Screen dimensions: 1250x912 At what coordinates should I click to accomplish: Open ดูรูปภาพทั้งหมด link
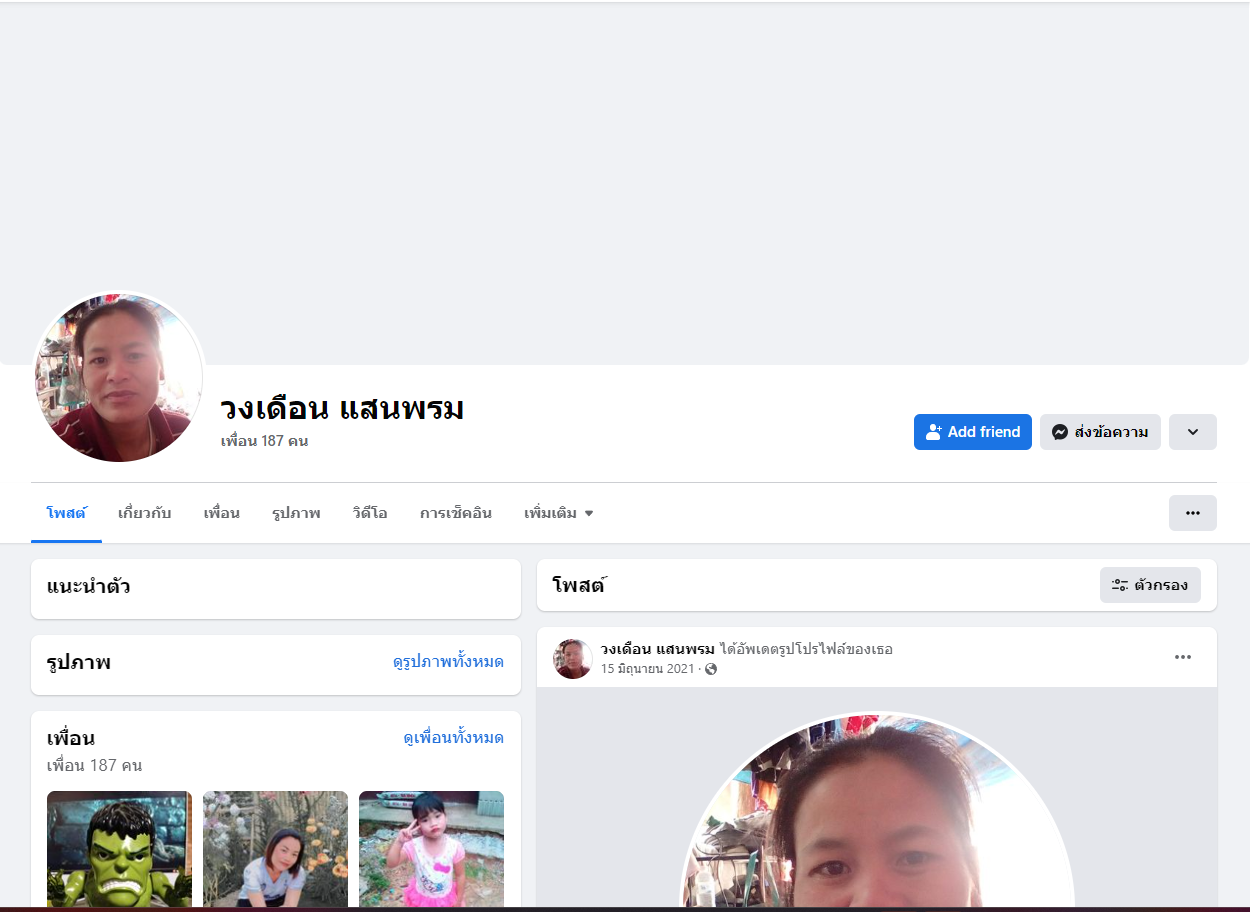(x=448, y=662)
